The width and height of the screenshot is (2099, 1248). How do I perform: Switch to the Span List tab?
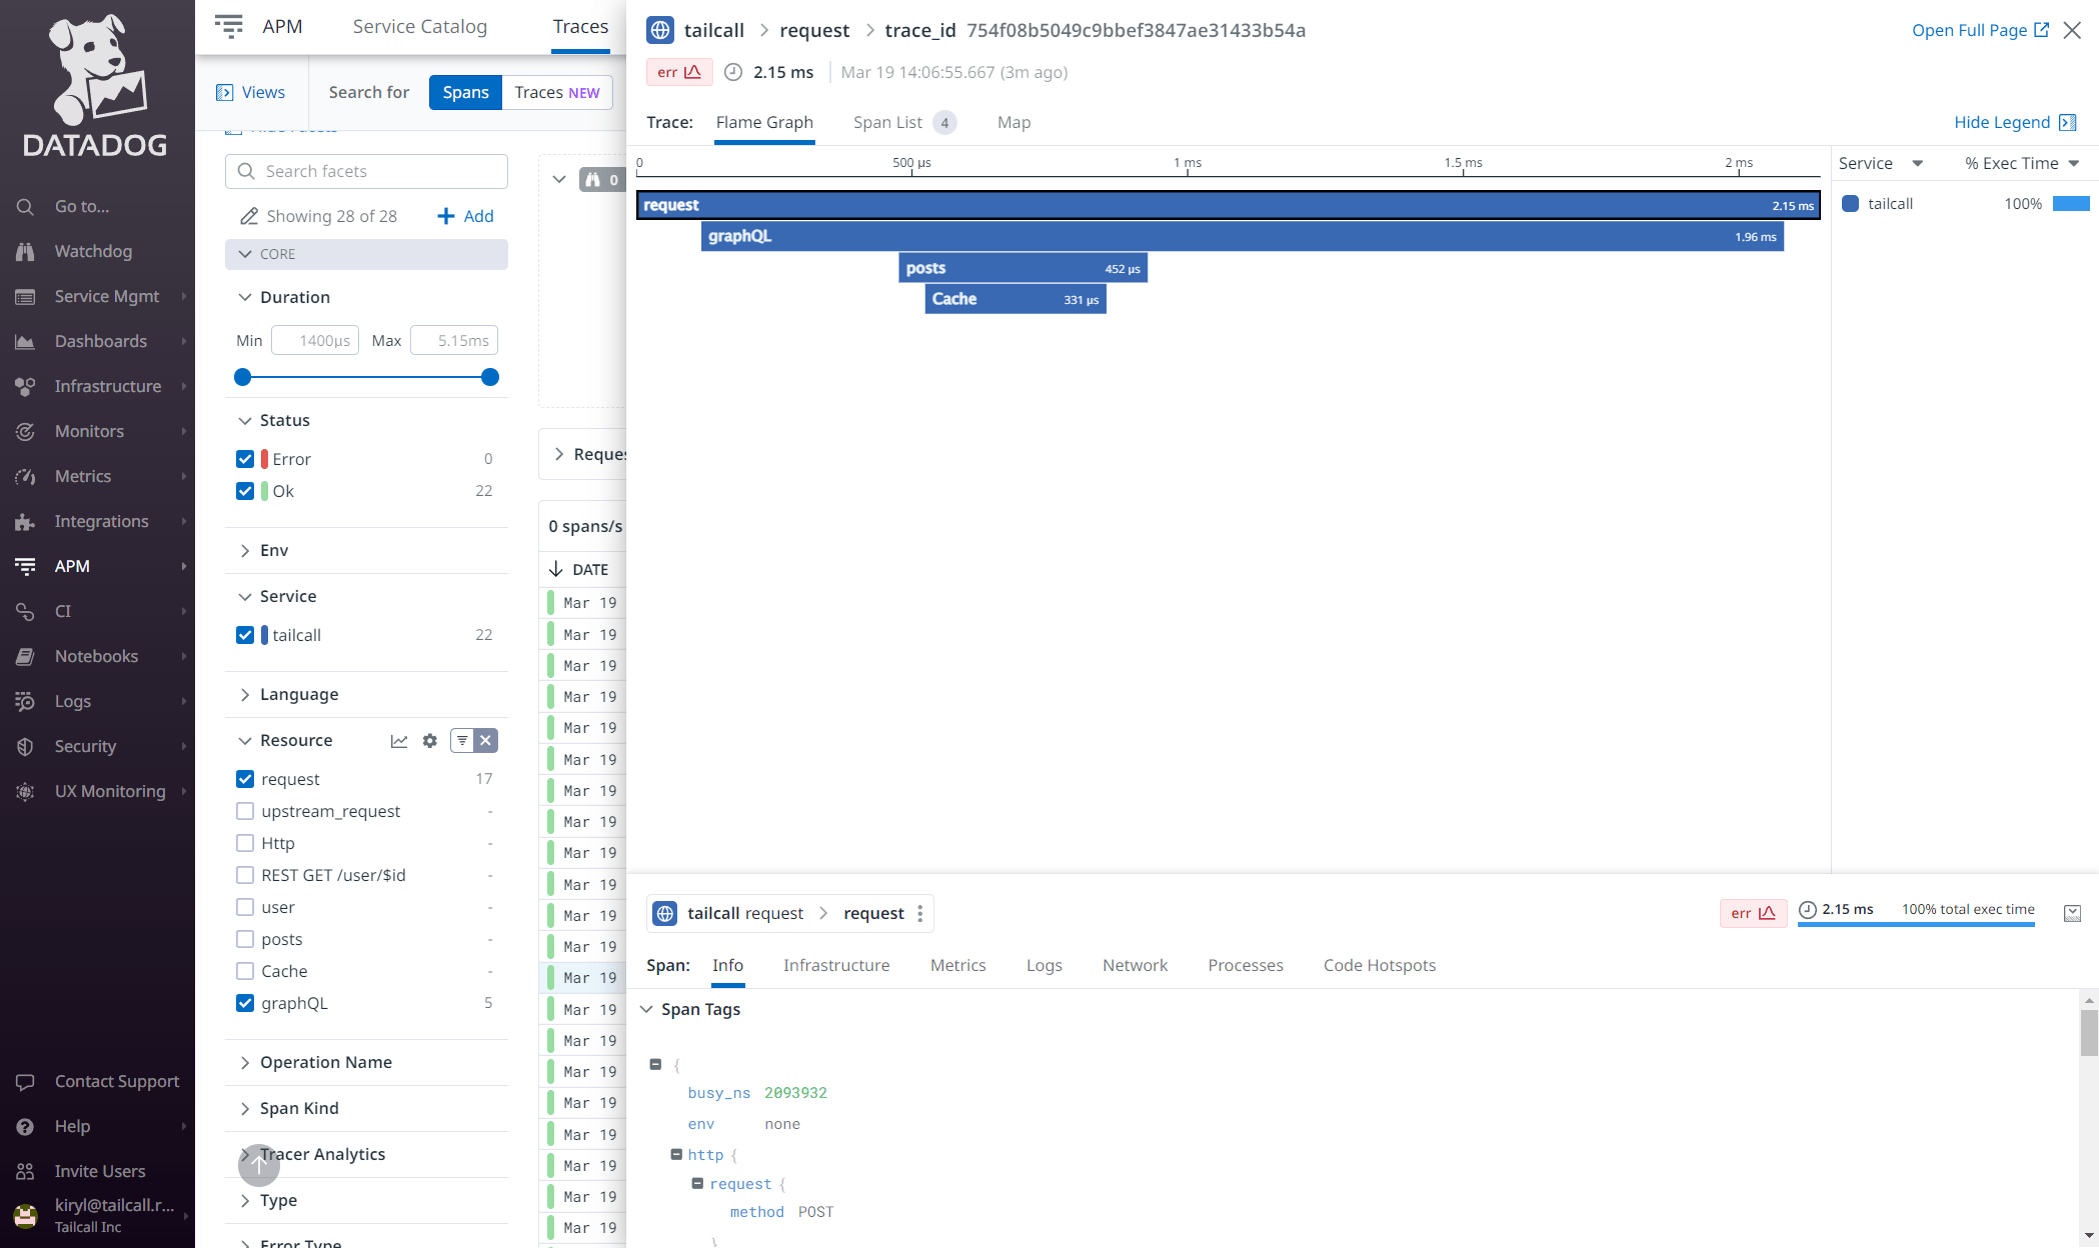pos(887,122)
